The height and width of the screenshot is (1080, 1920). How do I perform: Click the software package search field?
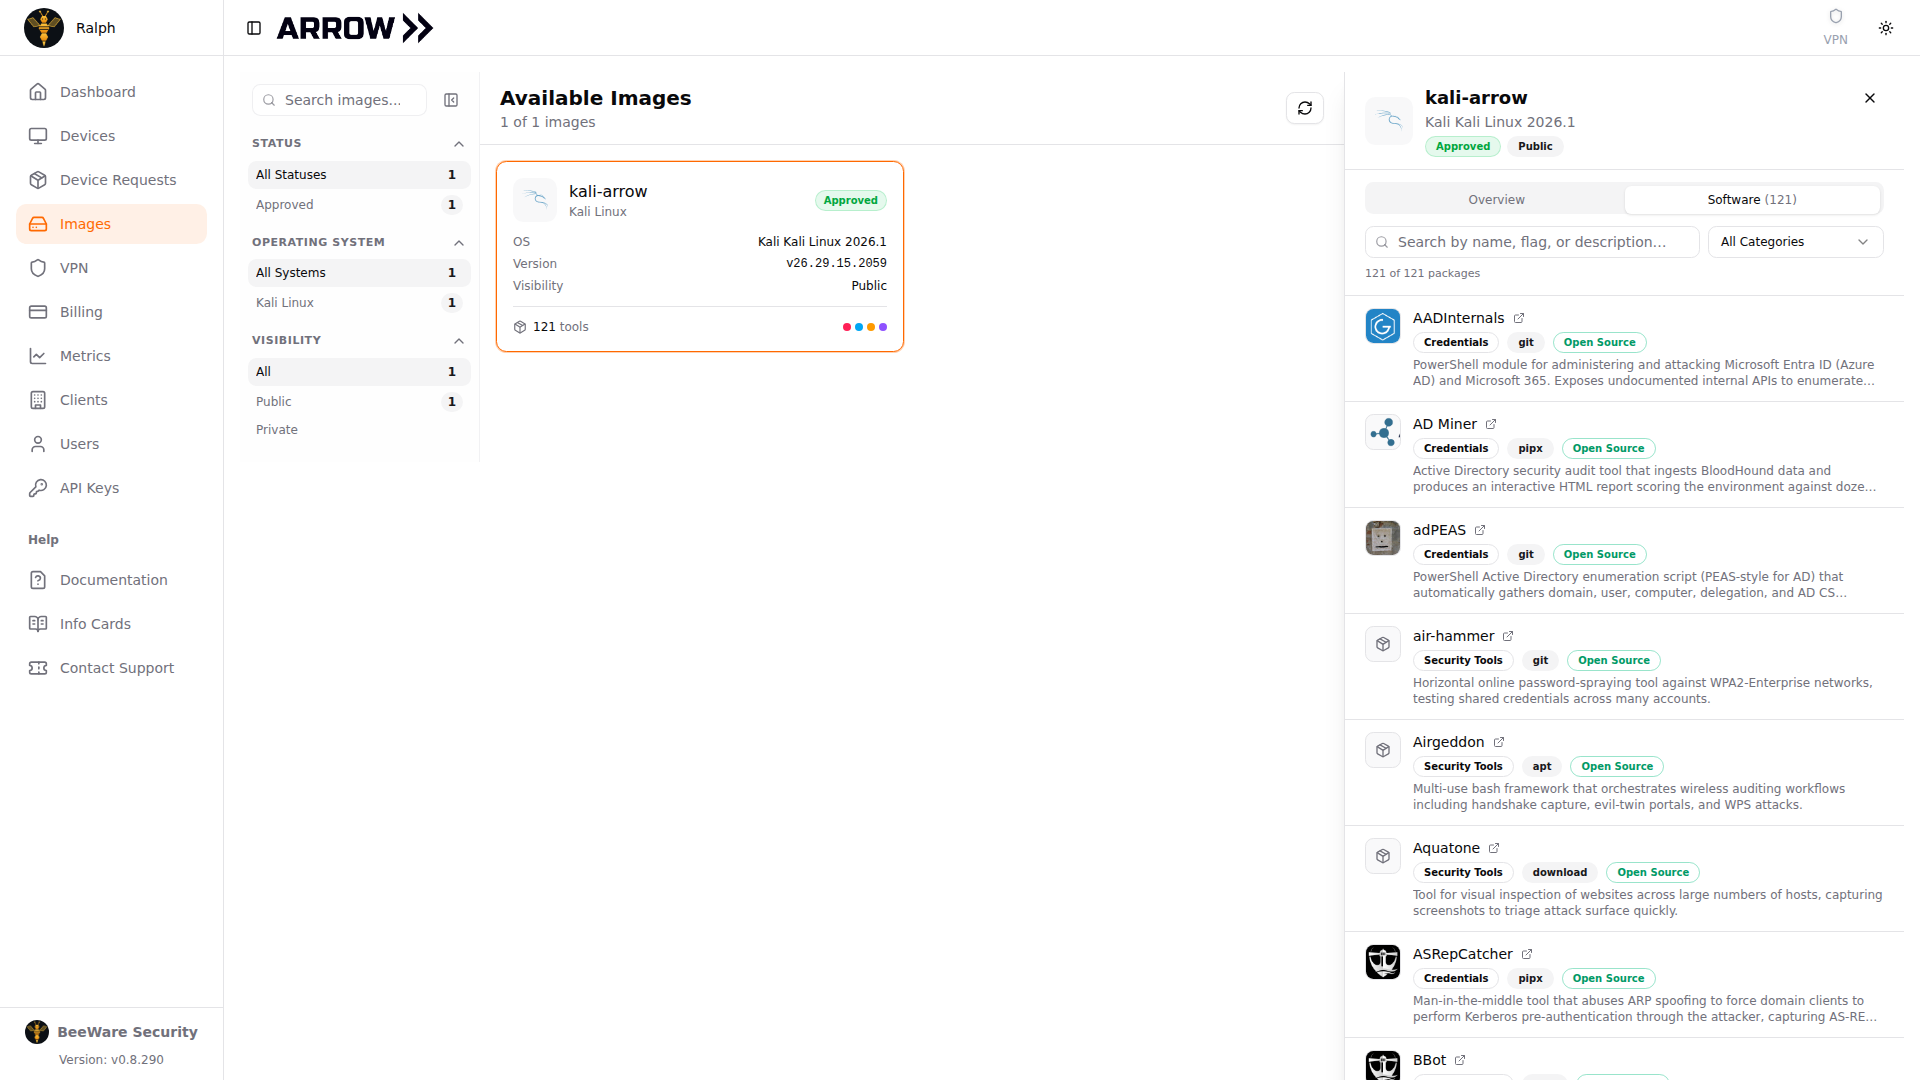(1532, 242)
